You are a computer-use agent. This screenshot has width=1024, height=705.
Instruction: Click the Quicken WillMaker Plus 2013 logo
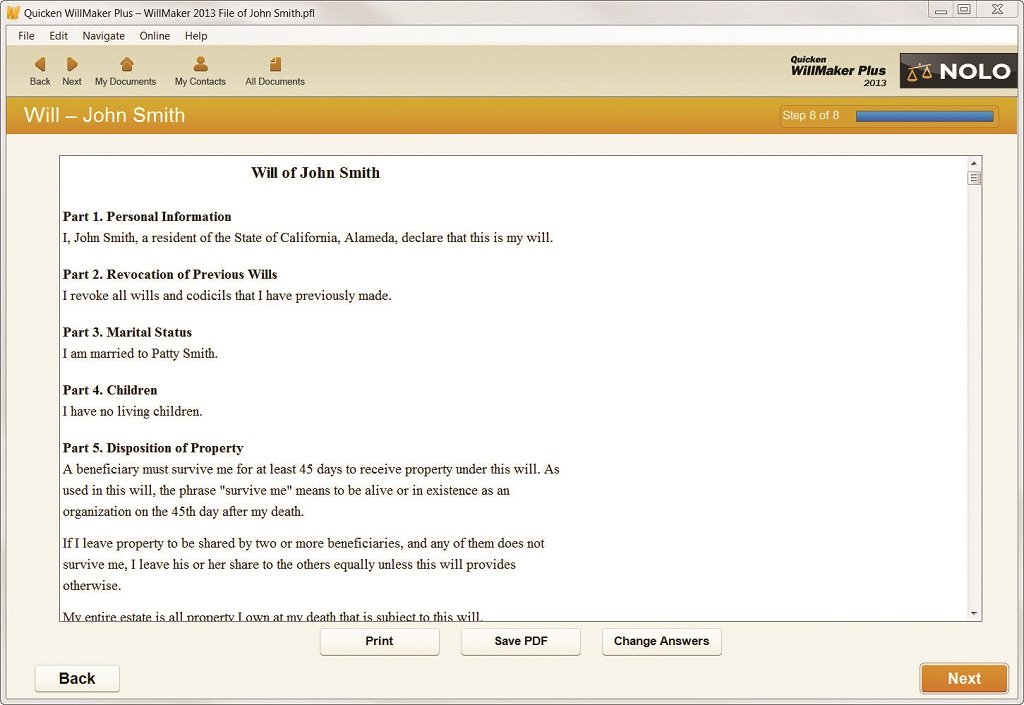[x=838, y=71]
